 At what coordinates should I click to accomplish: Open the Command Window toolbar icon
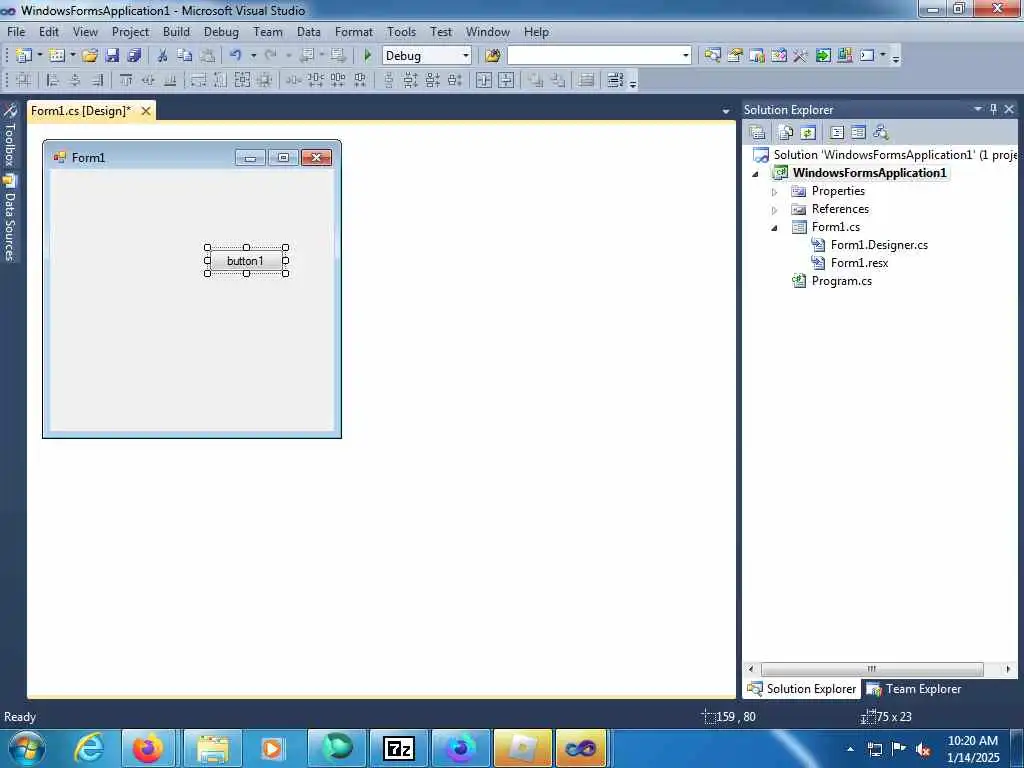[x=867, y=56]
